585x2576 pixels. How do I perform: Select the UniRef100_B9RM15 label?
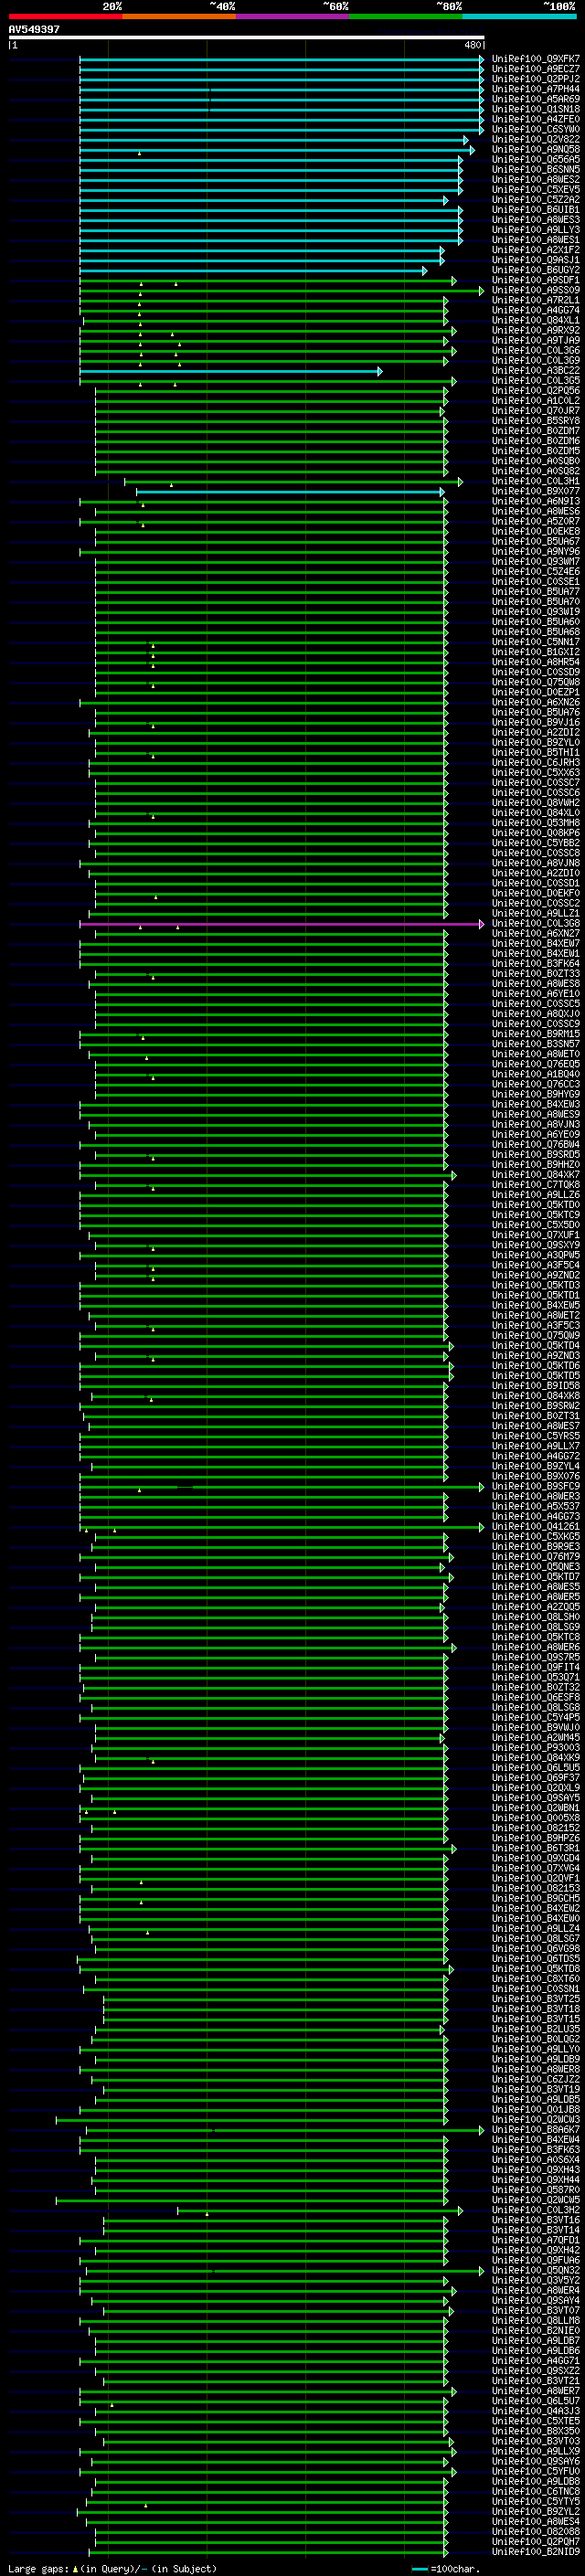click(535, 1034)
